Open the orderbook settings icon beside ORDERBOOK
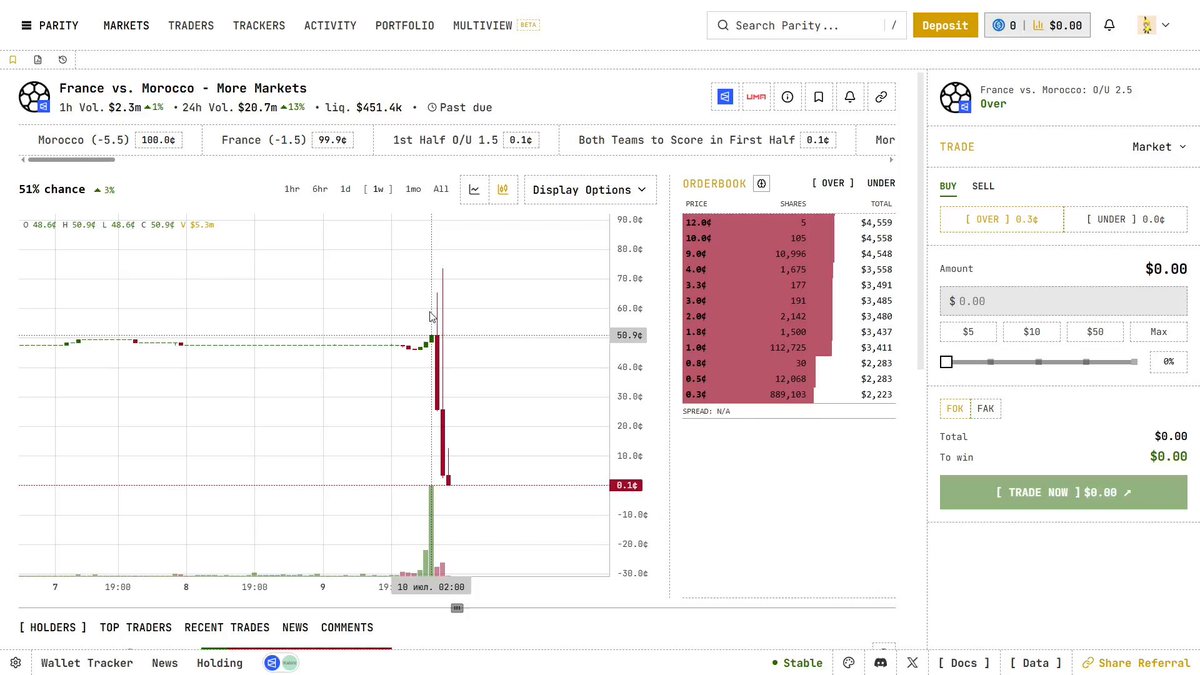This screenshot has width=1200, height=675. pos(762,184)
